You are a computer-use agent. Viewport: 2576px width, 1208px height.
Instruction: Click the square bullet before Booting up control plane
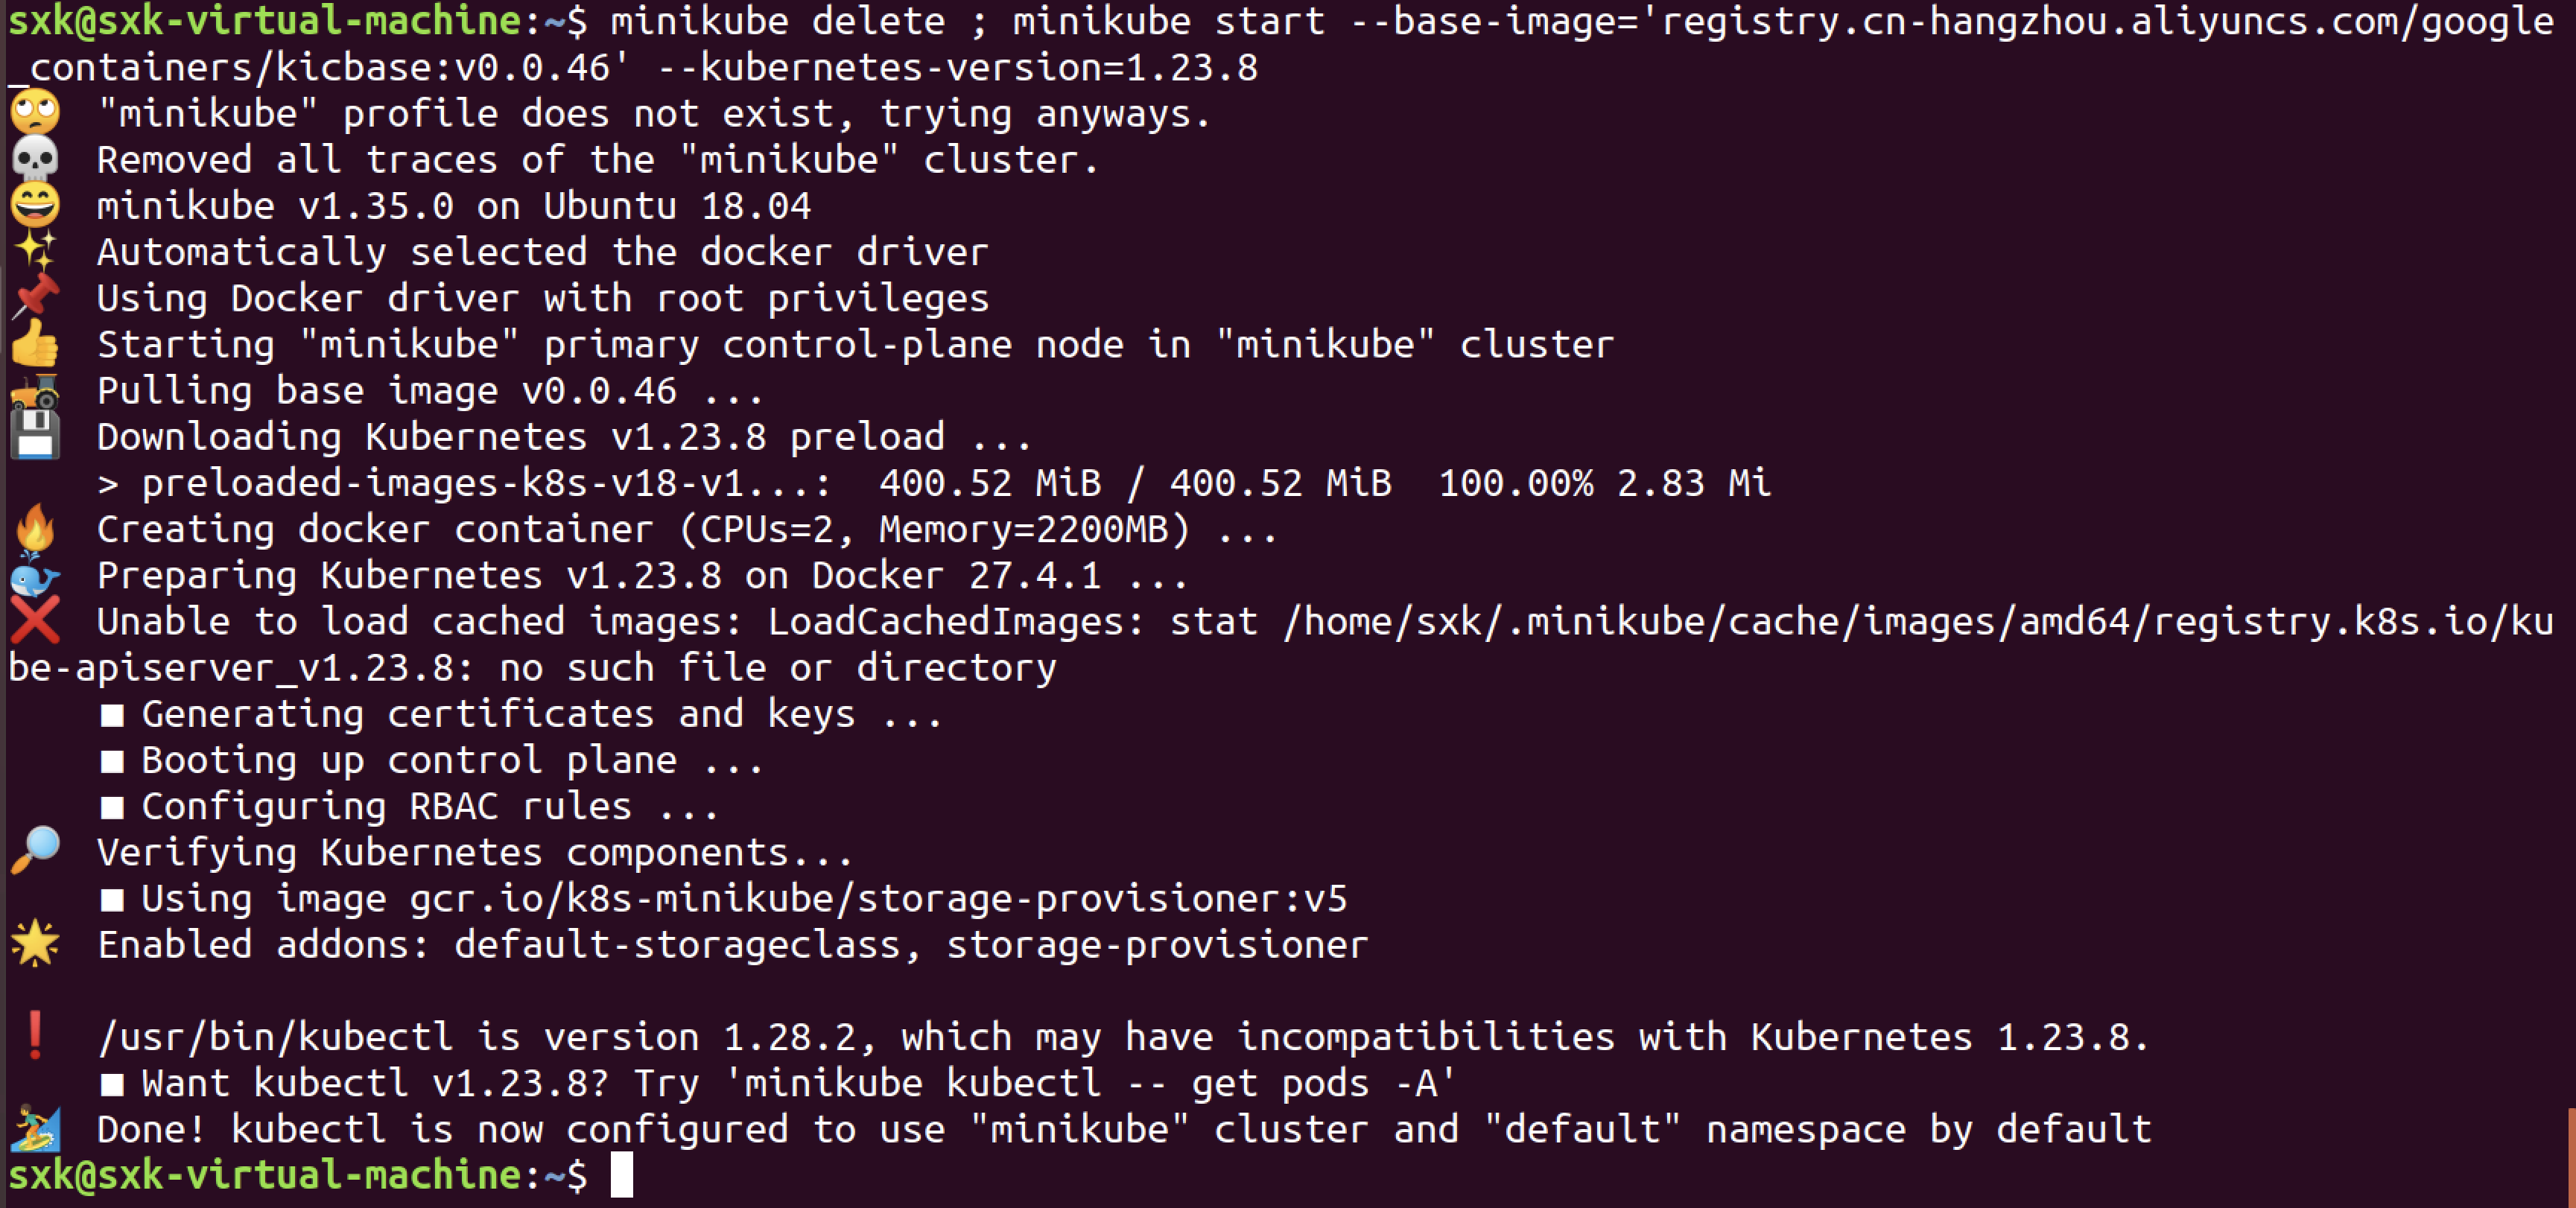[112, 761]
